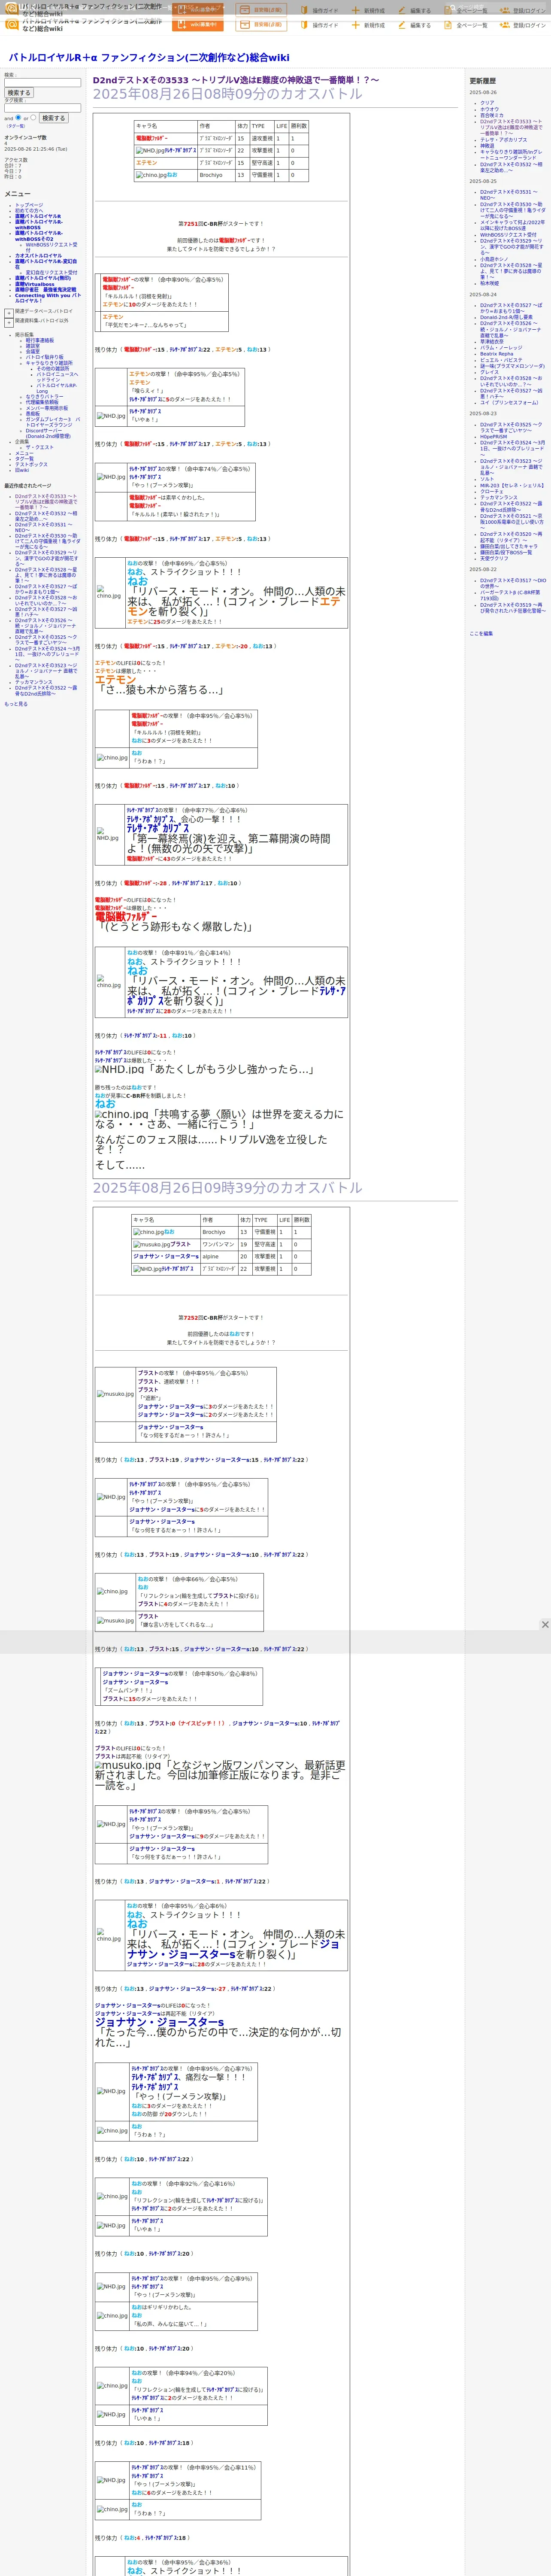The height and width of the screenshot is (2576, 551).
Task: Click the 検索 text input field
Action: pos(42,83)
